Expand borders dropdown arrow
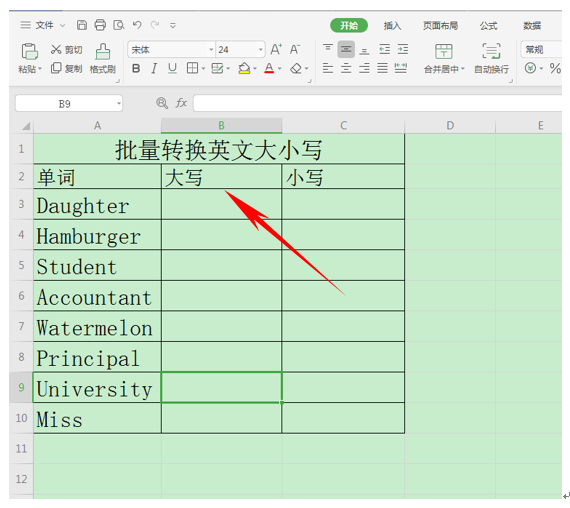 tap(203, 68)
